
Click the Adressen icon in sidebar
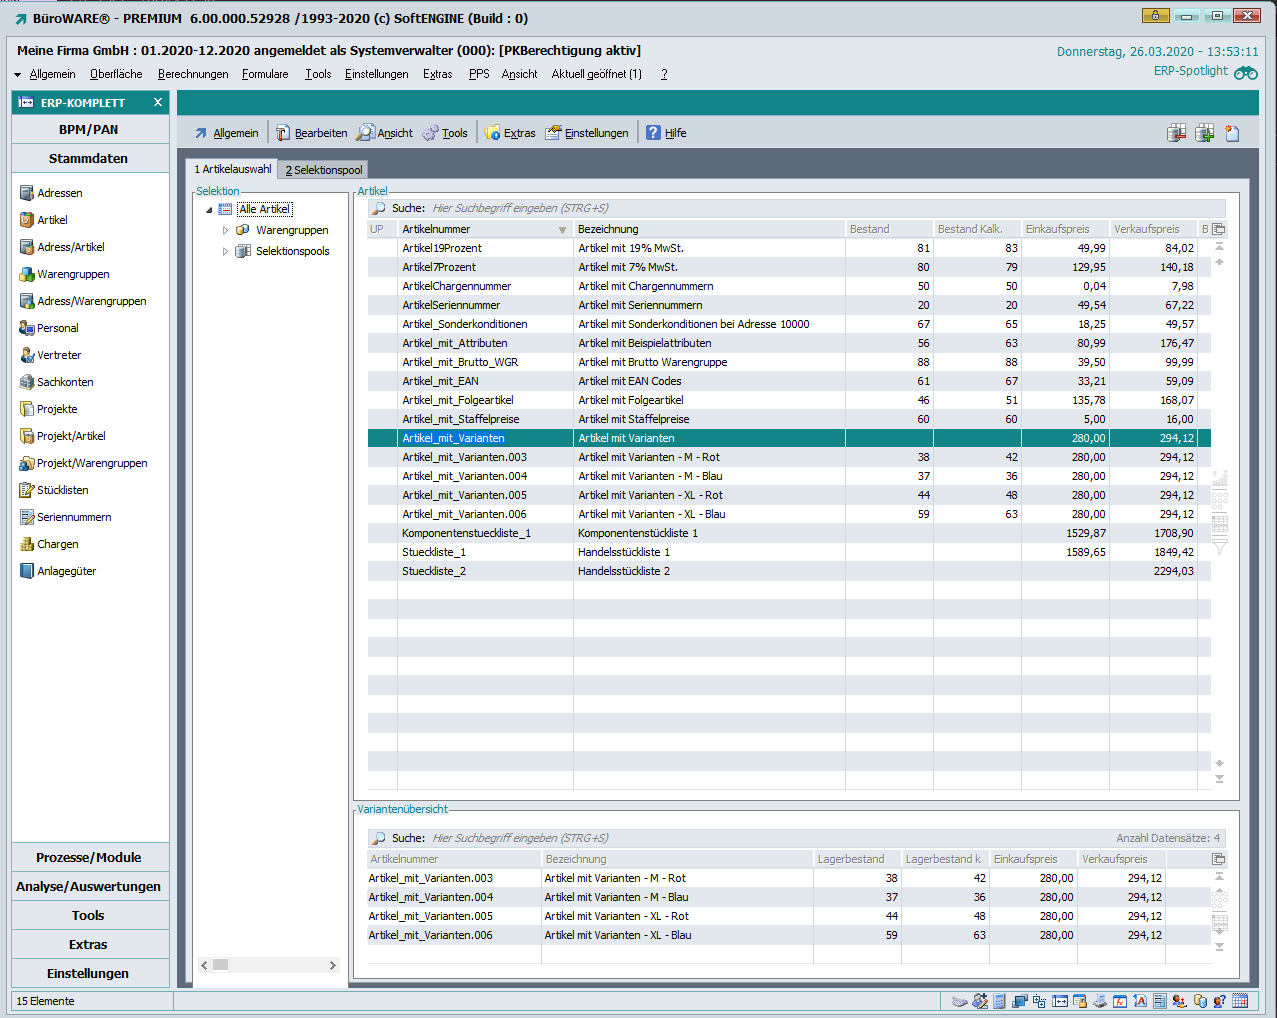pyautogui.click(x=27, y=193)
